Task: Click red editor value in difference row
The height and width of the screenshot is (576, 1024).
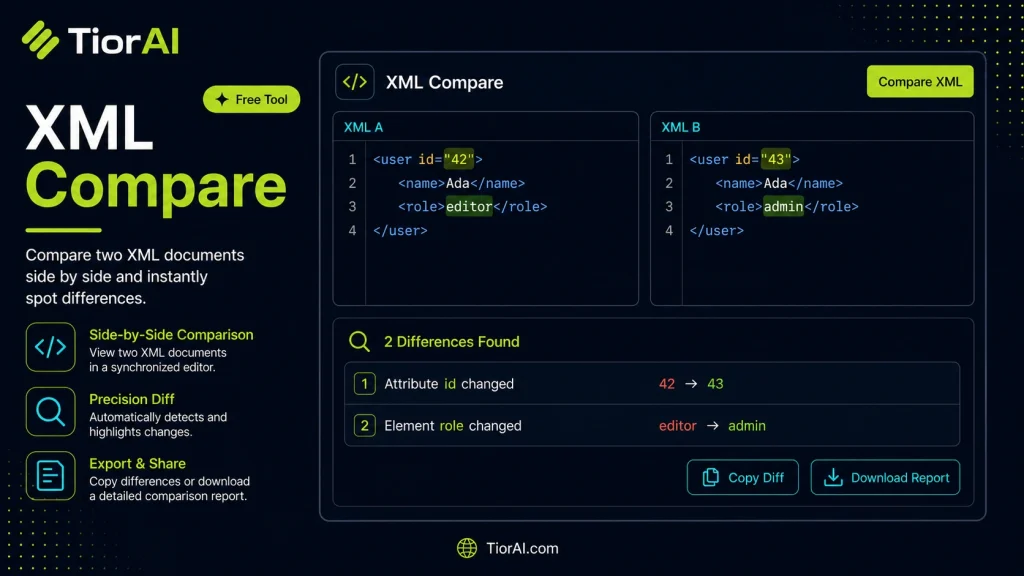Action: click(677, 426)
